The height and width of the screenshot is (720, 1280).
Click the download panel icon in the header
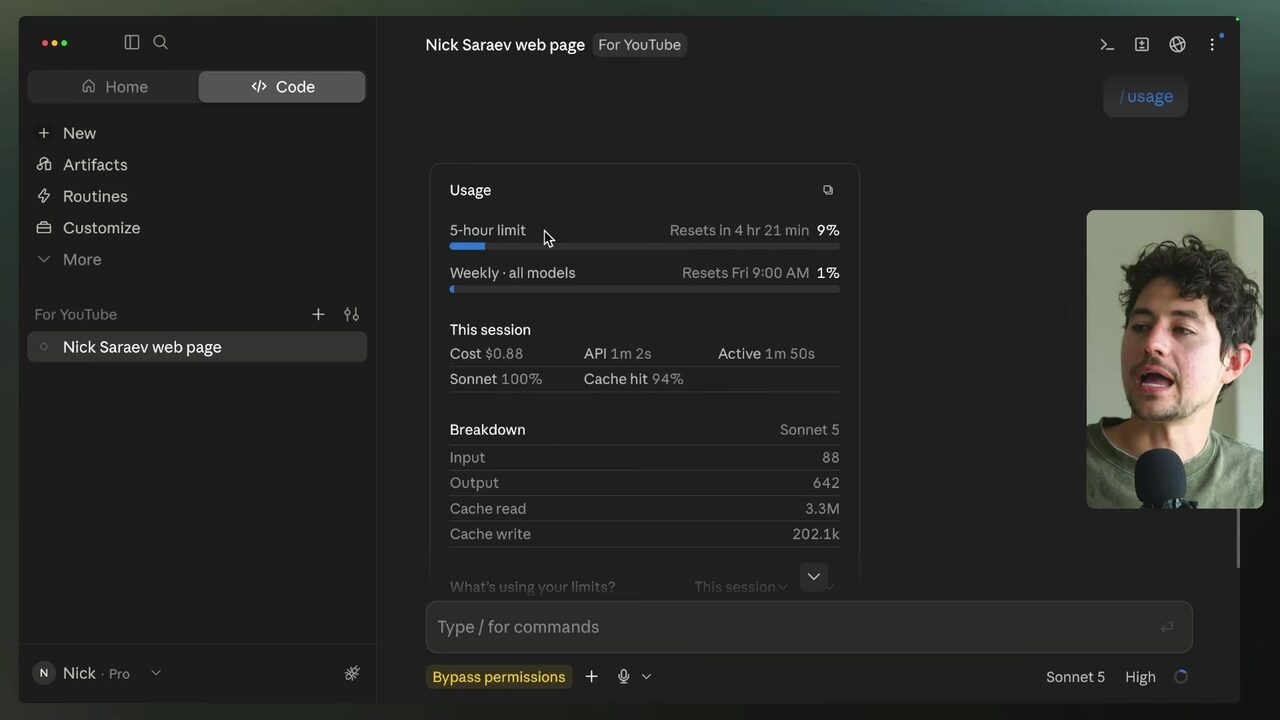[x=1142, y=44]
